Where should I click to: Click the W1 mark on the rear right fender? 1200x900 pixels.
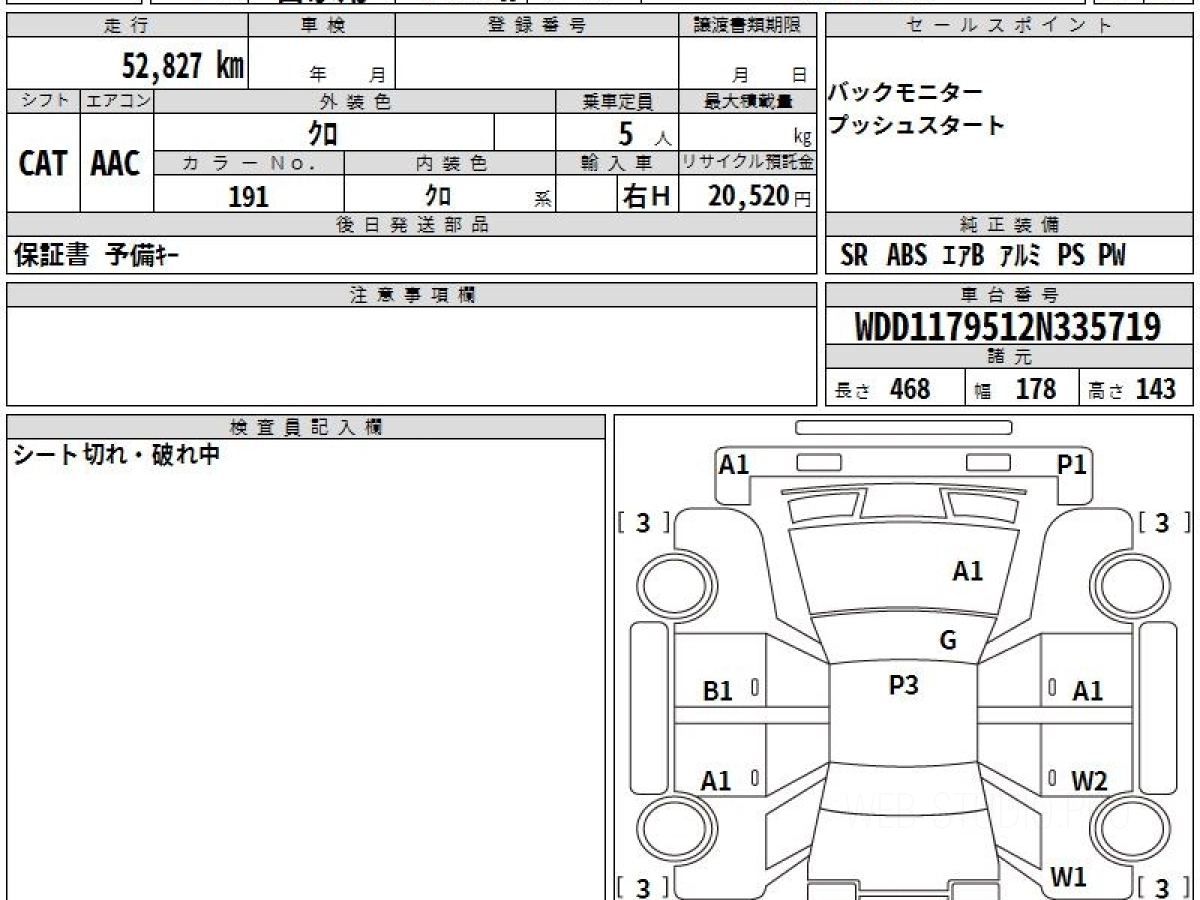point(1069,878)
